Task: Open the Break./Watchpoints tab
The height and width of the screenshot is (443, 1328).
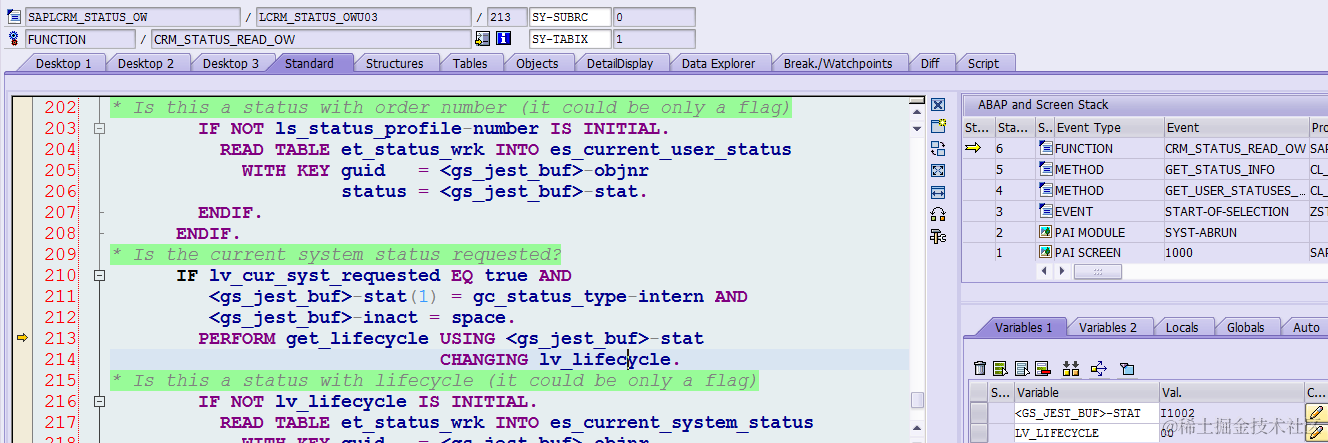Action: (837, 63)
